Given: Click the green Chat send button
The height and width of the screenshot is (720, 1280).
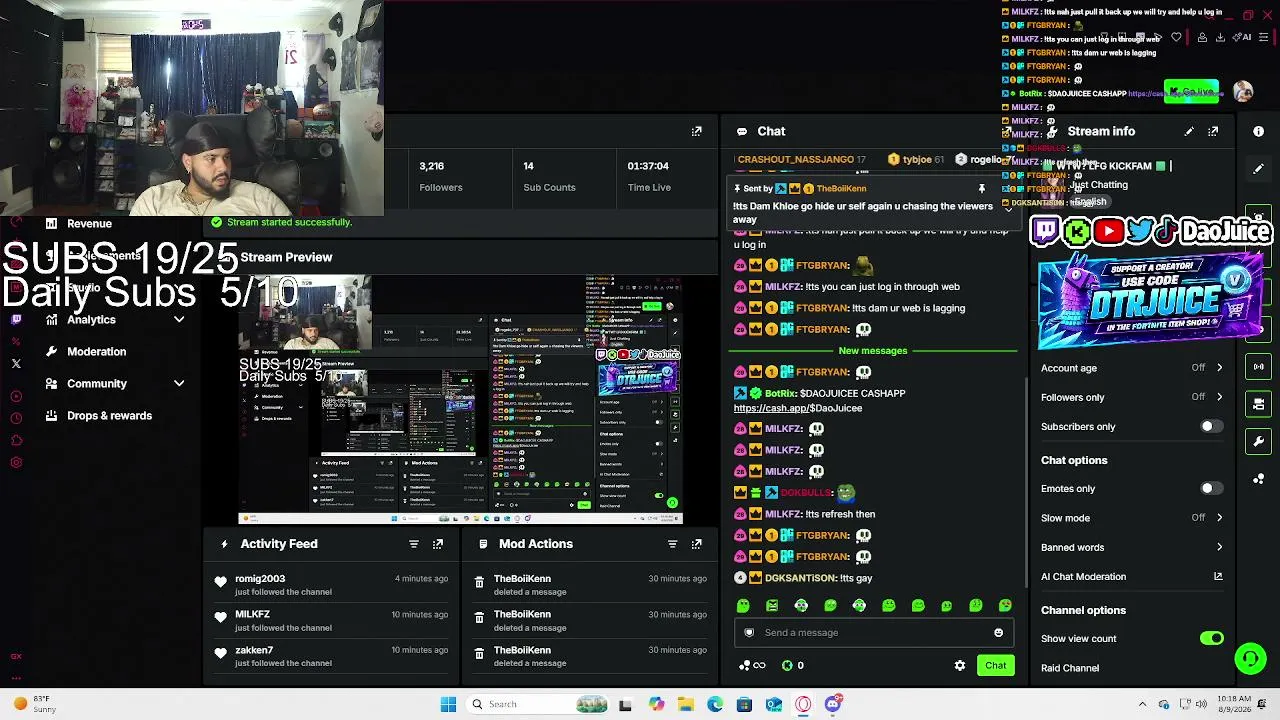Looking at the screenshot, I should (x=995, y=666).
